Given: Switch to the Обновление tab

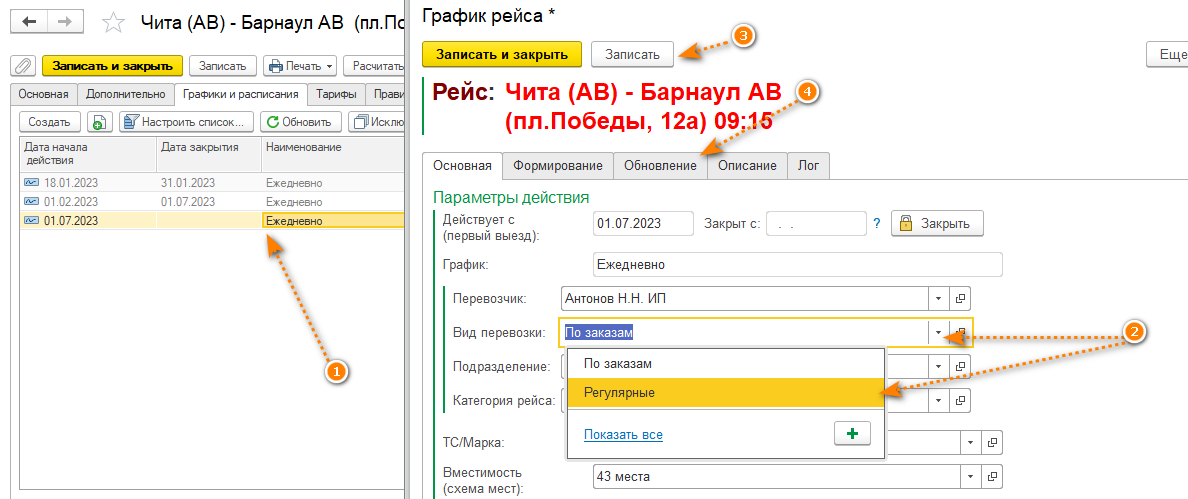Looking at the screenshot, I should pyautogui.click(x=660, y=165).
